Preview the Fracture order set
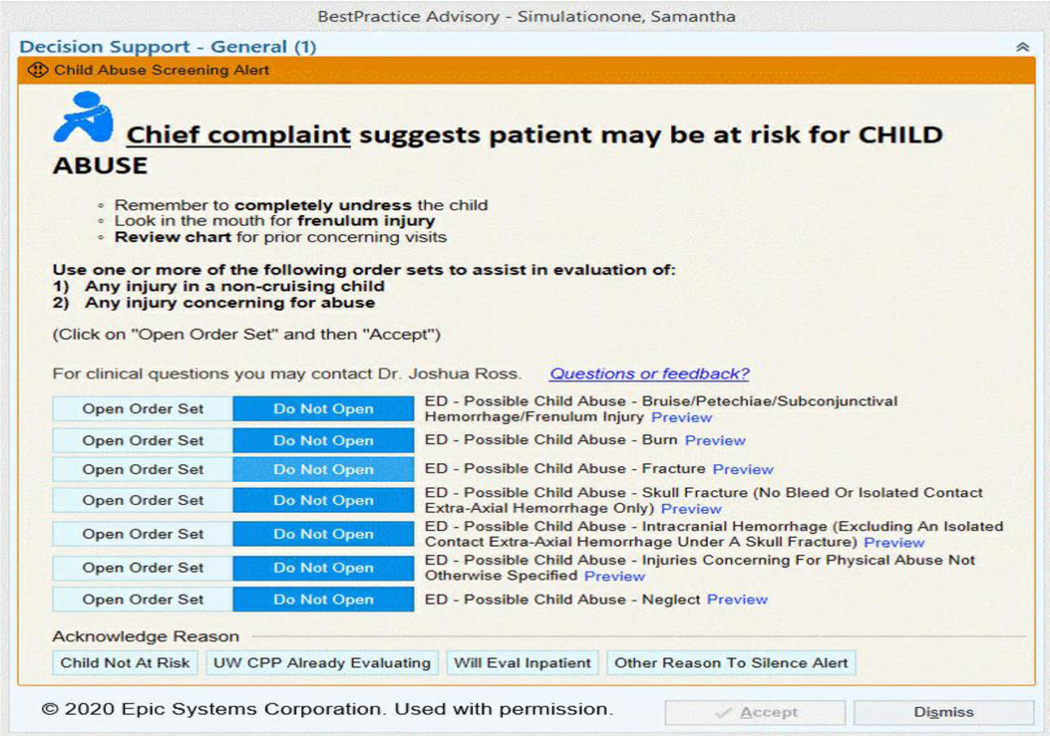 (x=743, y=469)
